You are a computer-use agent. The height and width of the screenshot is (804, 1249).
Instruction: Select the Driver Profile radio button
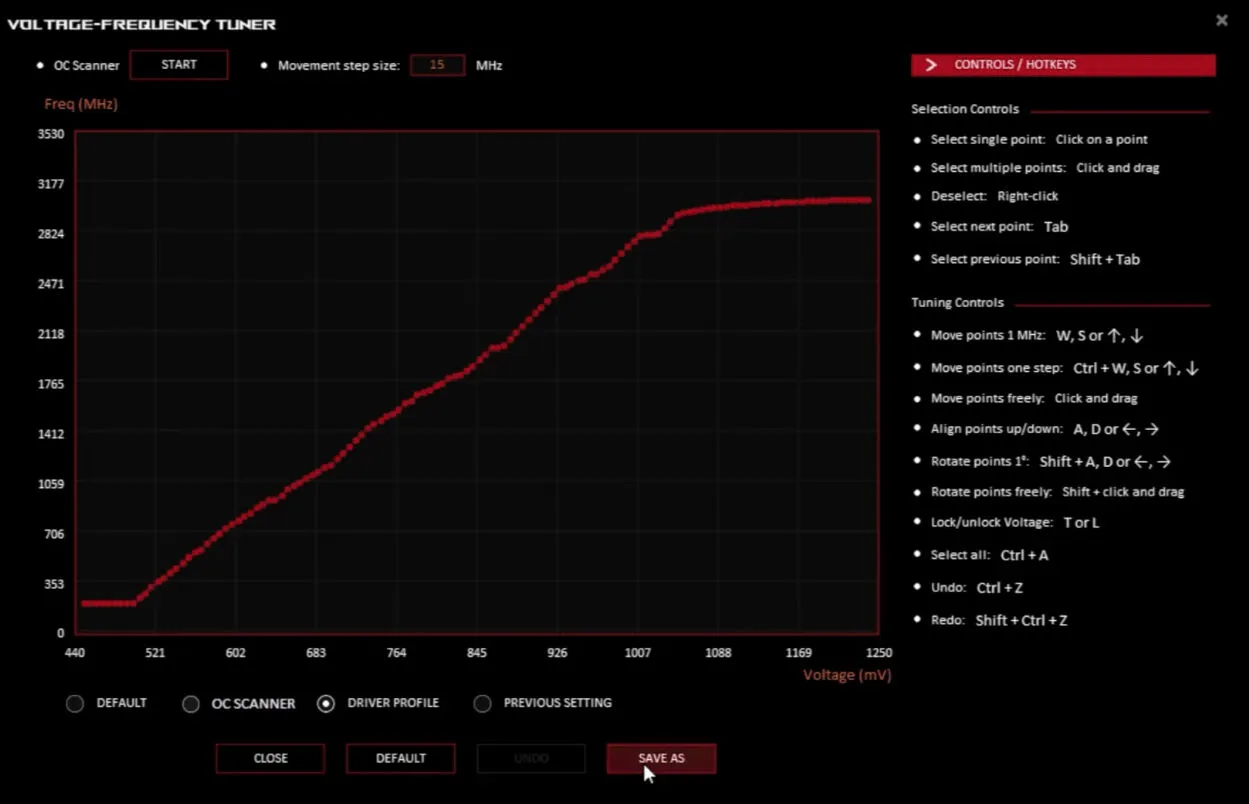(x=326, y=704)
